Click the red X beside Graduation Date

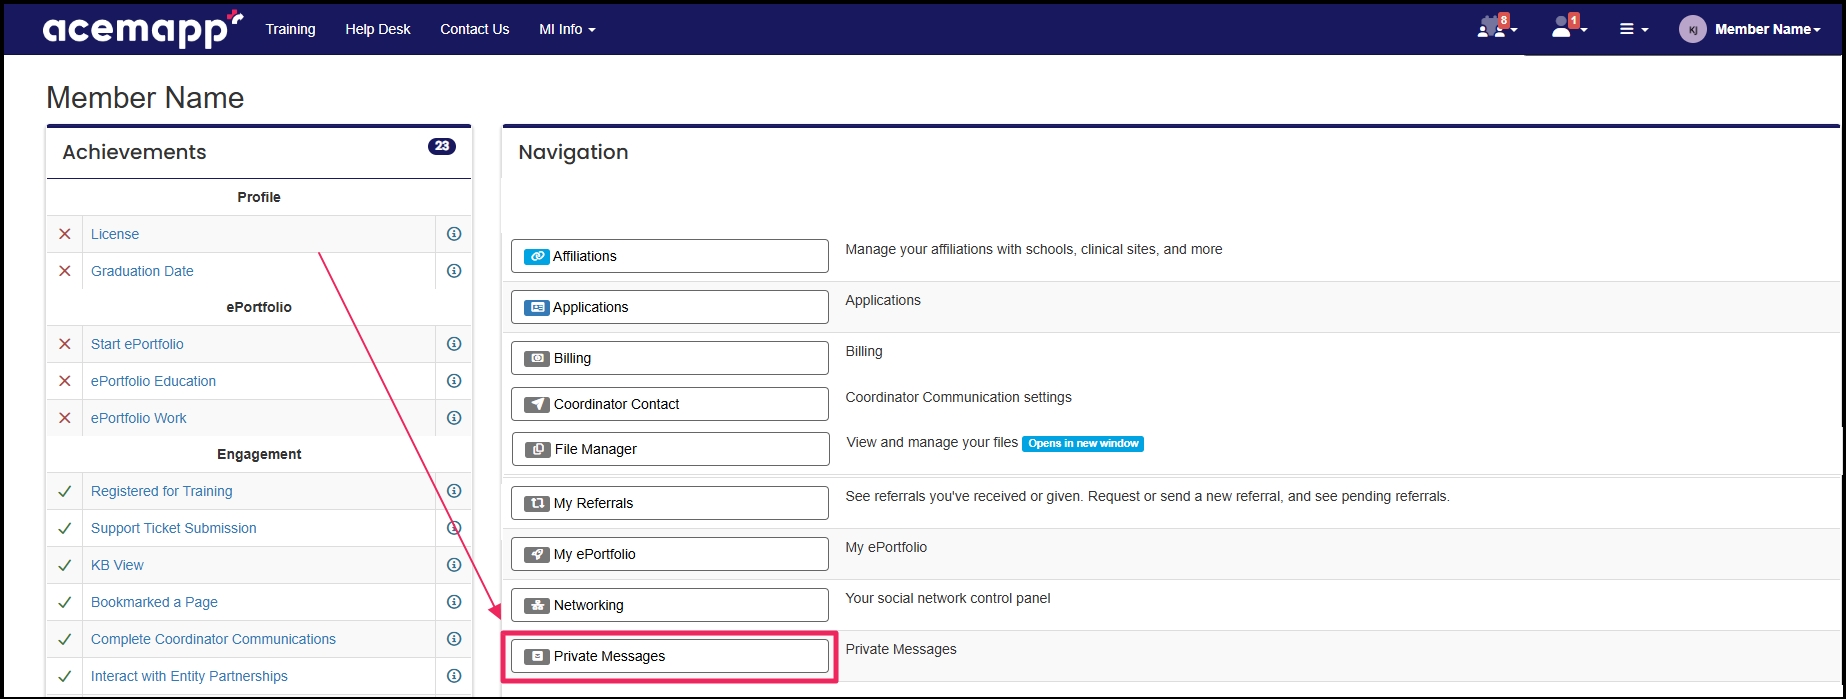coord(65,271)
